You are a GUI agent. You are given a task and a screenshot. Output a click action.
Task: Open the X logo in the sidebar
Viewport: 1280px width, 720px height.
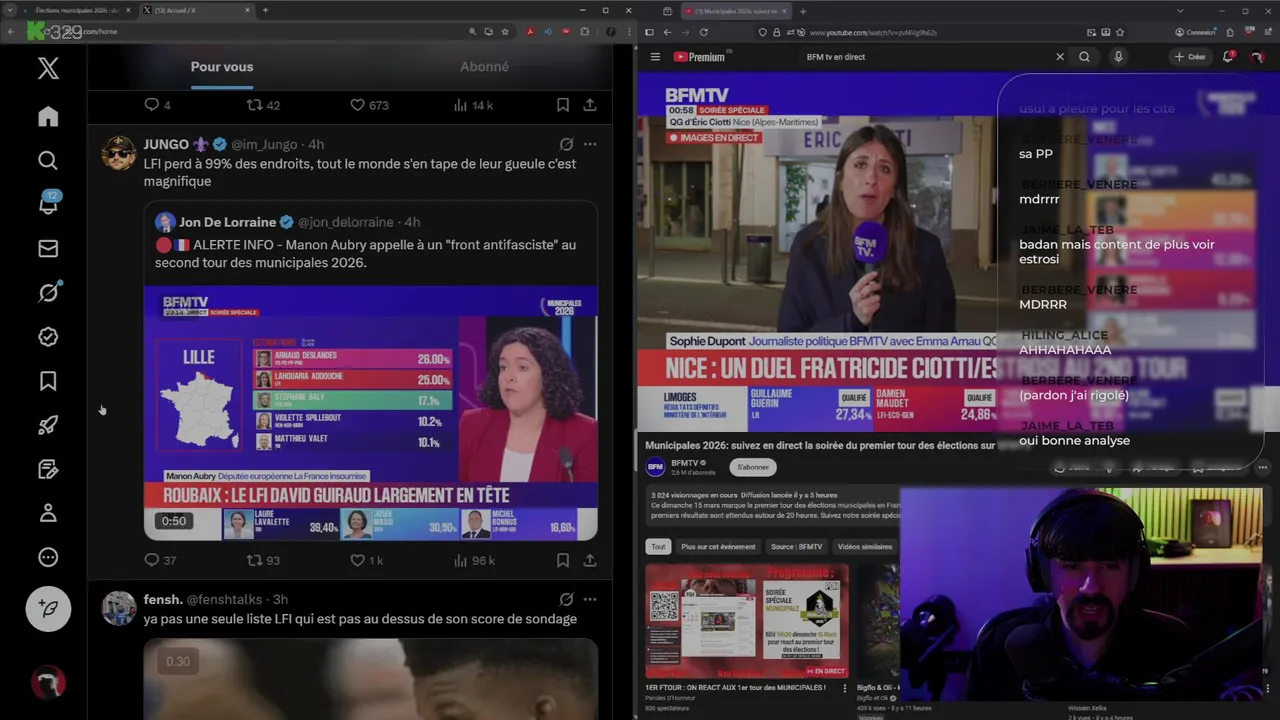48,68
